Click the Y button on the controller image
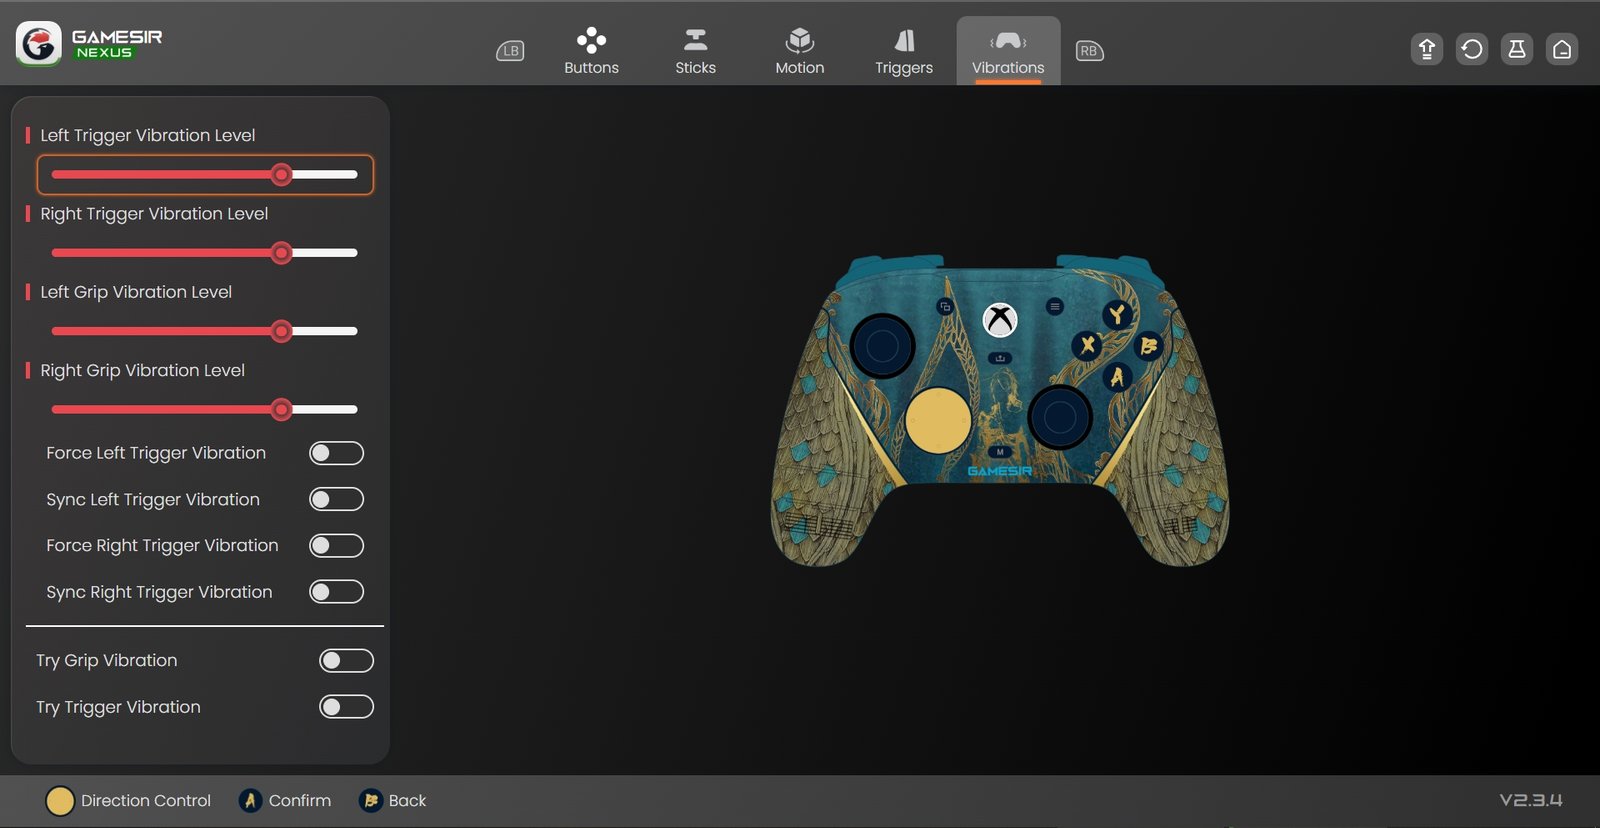Screen dimensions: 1600x828 (1117, 315)
